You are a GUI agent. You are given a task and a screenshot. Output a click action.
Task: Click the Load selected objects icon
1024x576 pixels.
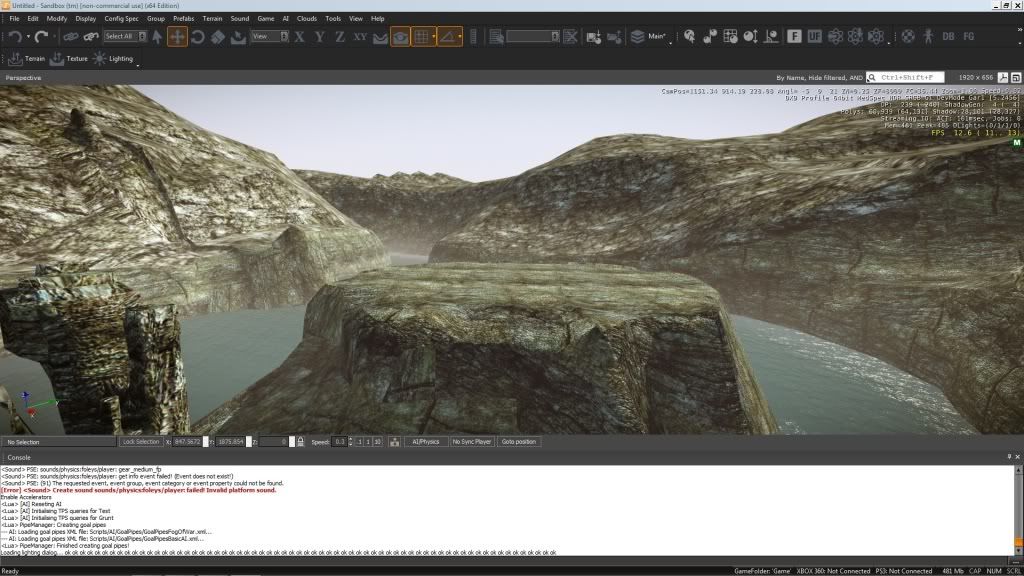pyautogui.click(x=614, y=37)
